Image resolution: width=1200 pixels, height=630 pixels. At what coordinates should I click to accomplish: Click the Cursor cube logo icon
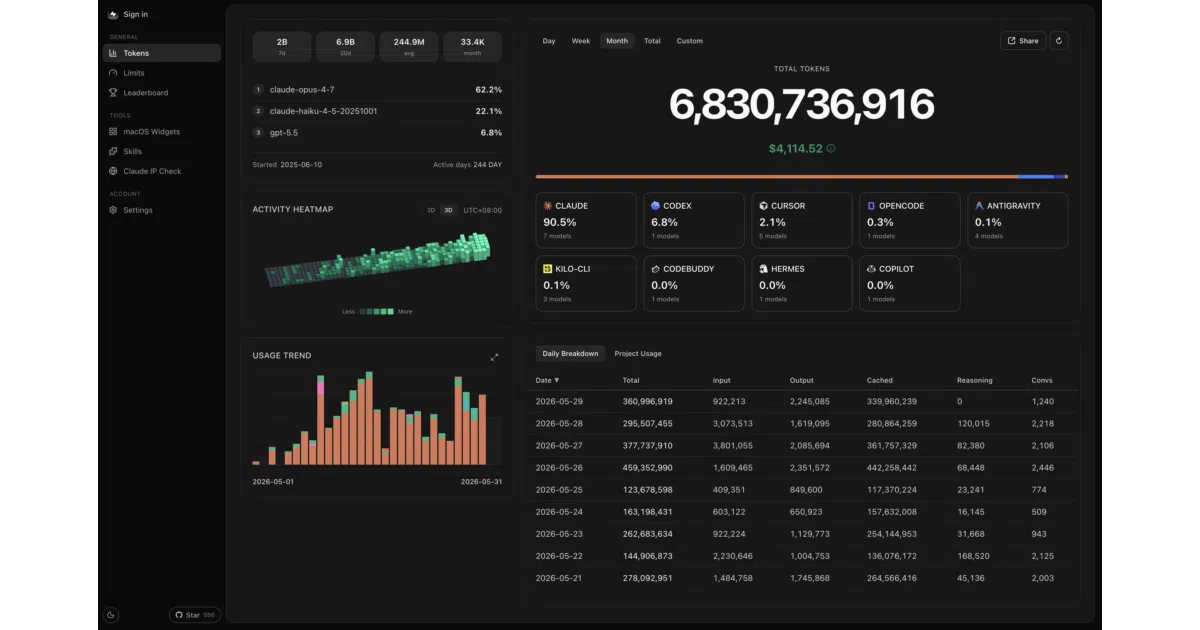coord(763,205)
